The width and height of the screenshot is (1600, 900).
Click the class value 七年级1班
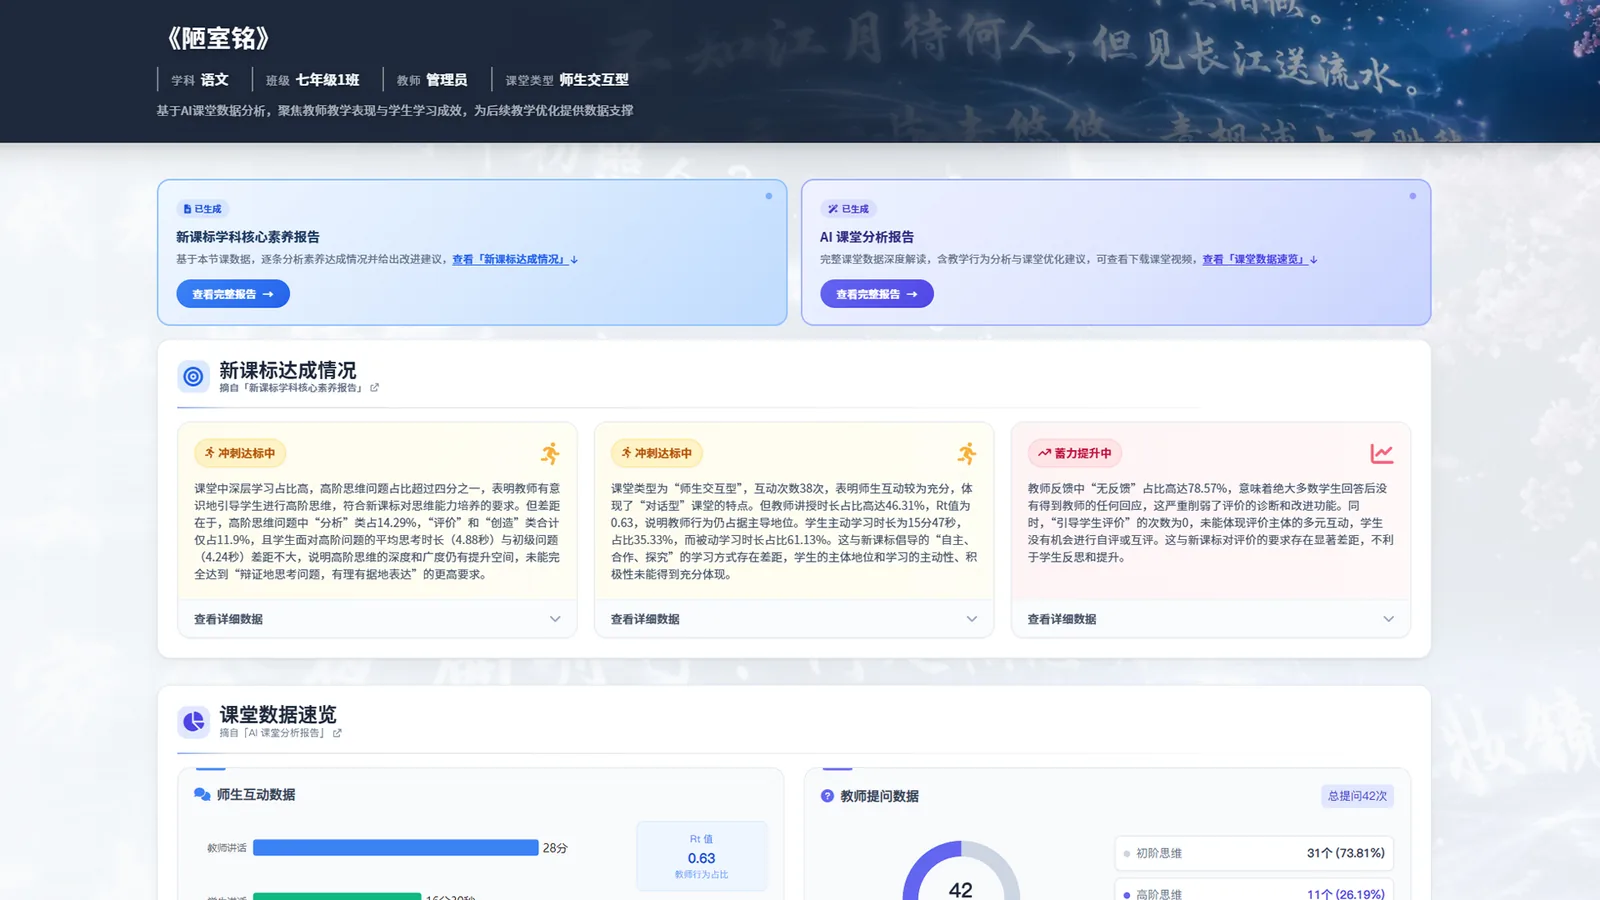[x=327, y=80]
